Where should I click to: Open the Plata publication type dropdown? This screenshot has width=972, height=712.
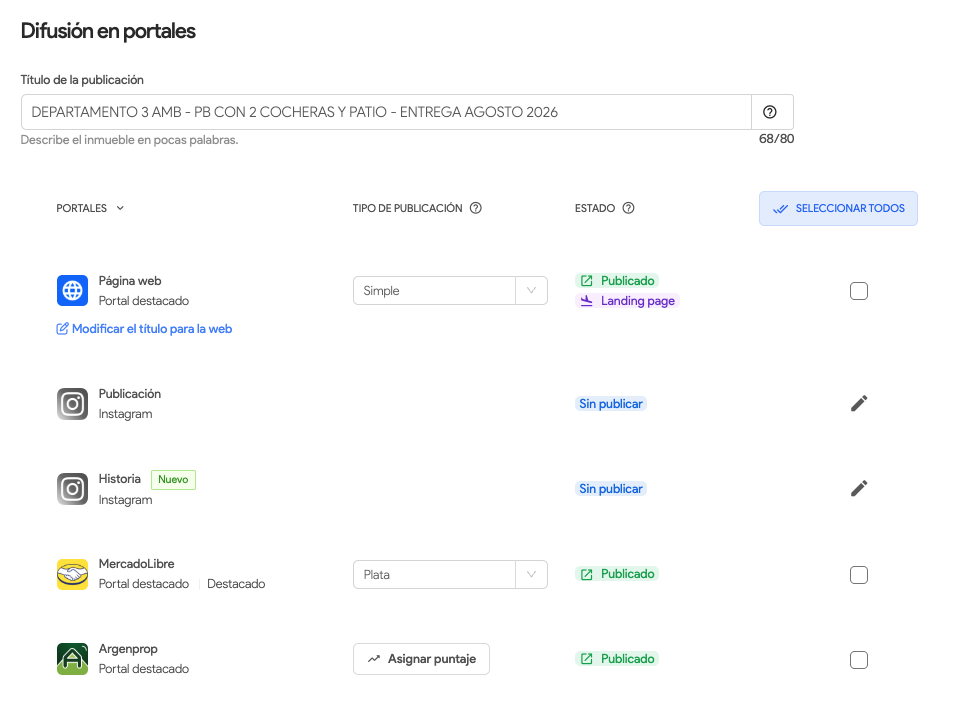[x=450, y=575]
